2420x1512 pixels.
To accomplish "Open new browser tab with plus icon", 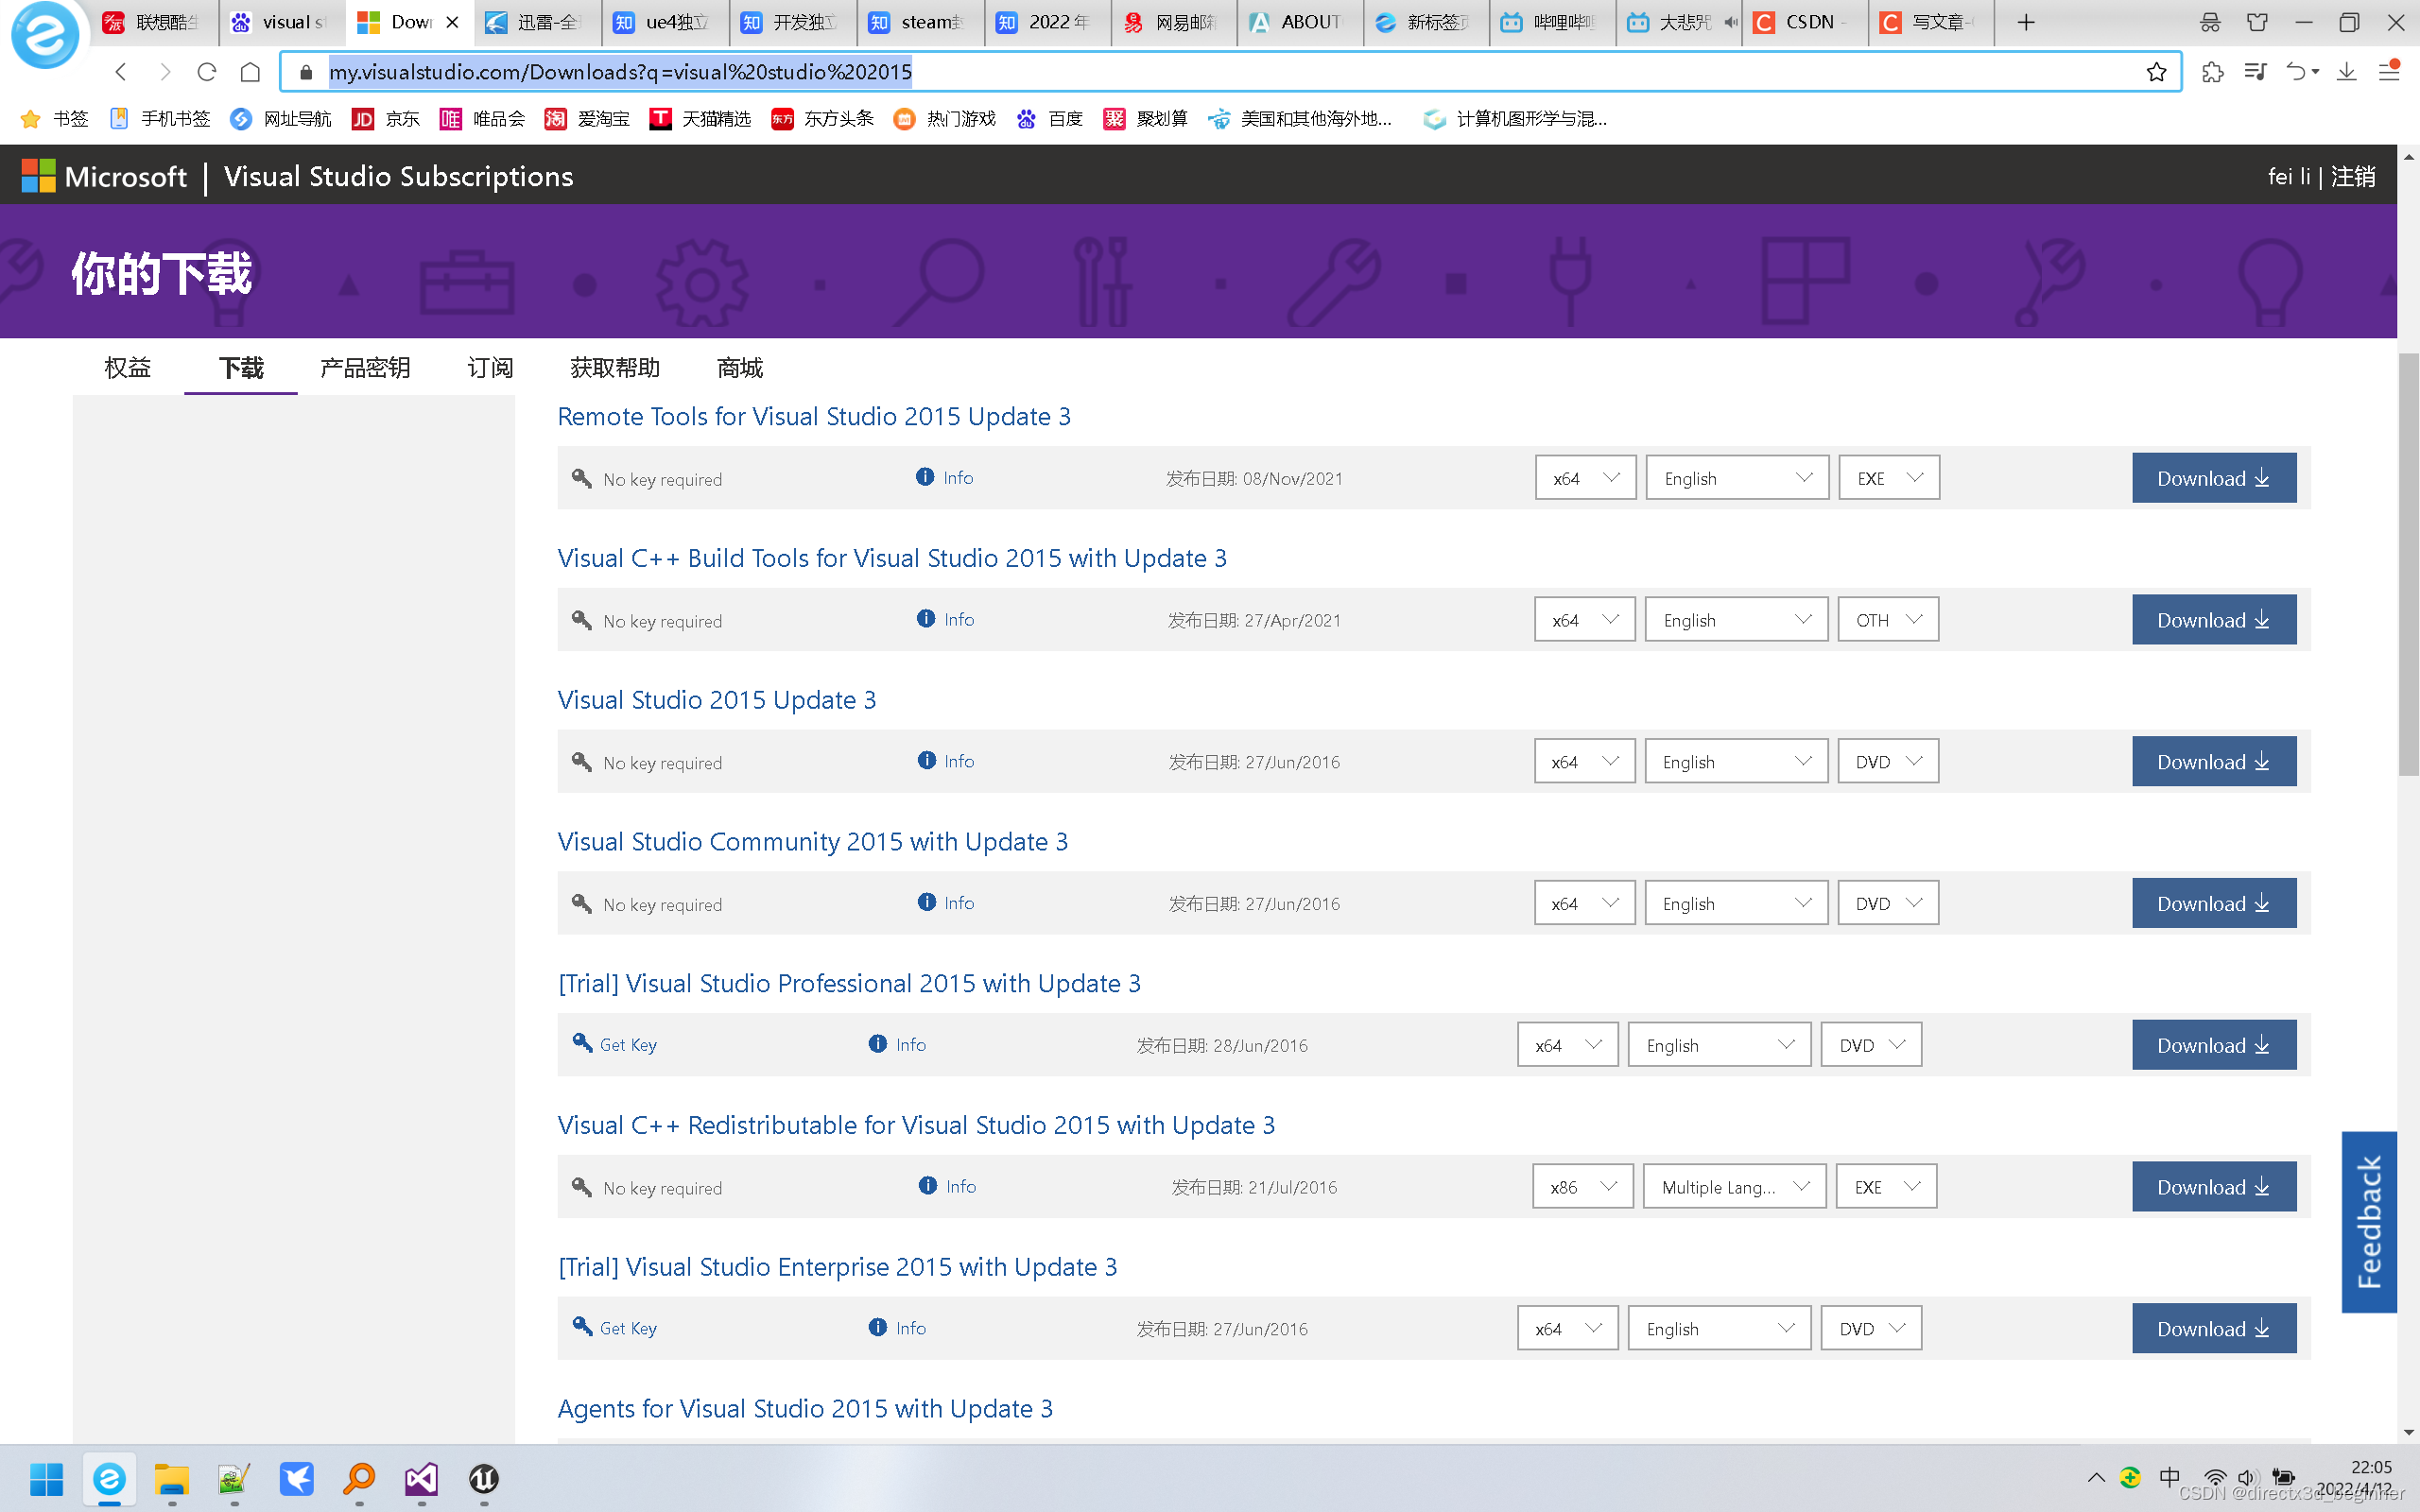I will pos(2026,22).
